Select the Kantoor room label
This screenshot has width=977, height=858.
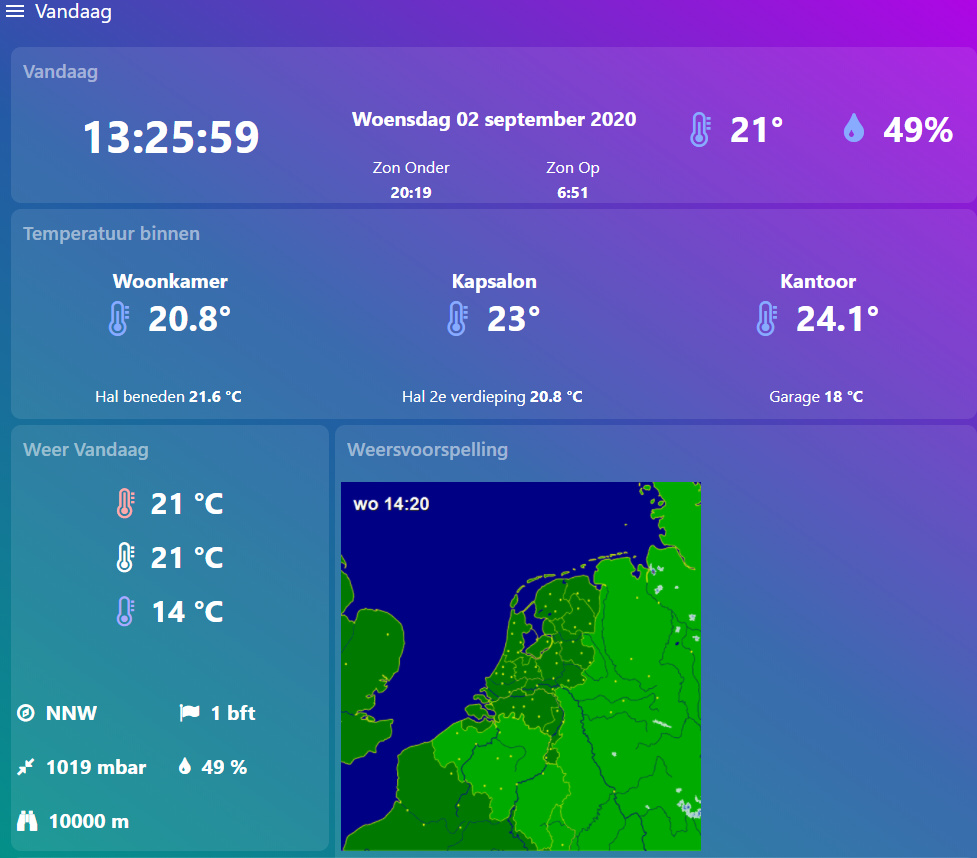coord(818,281)
